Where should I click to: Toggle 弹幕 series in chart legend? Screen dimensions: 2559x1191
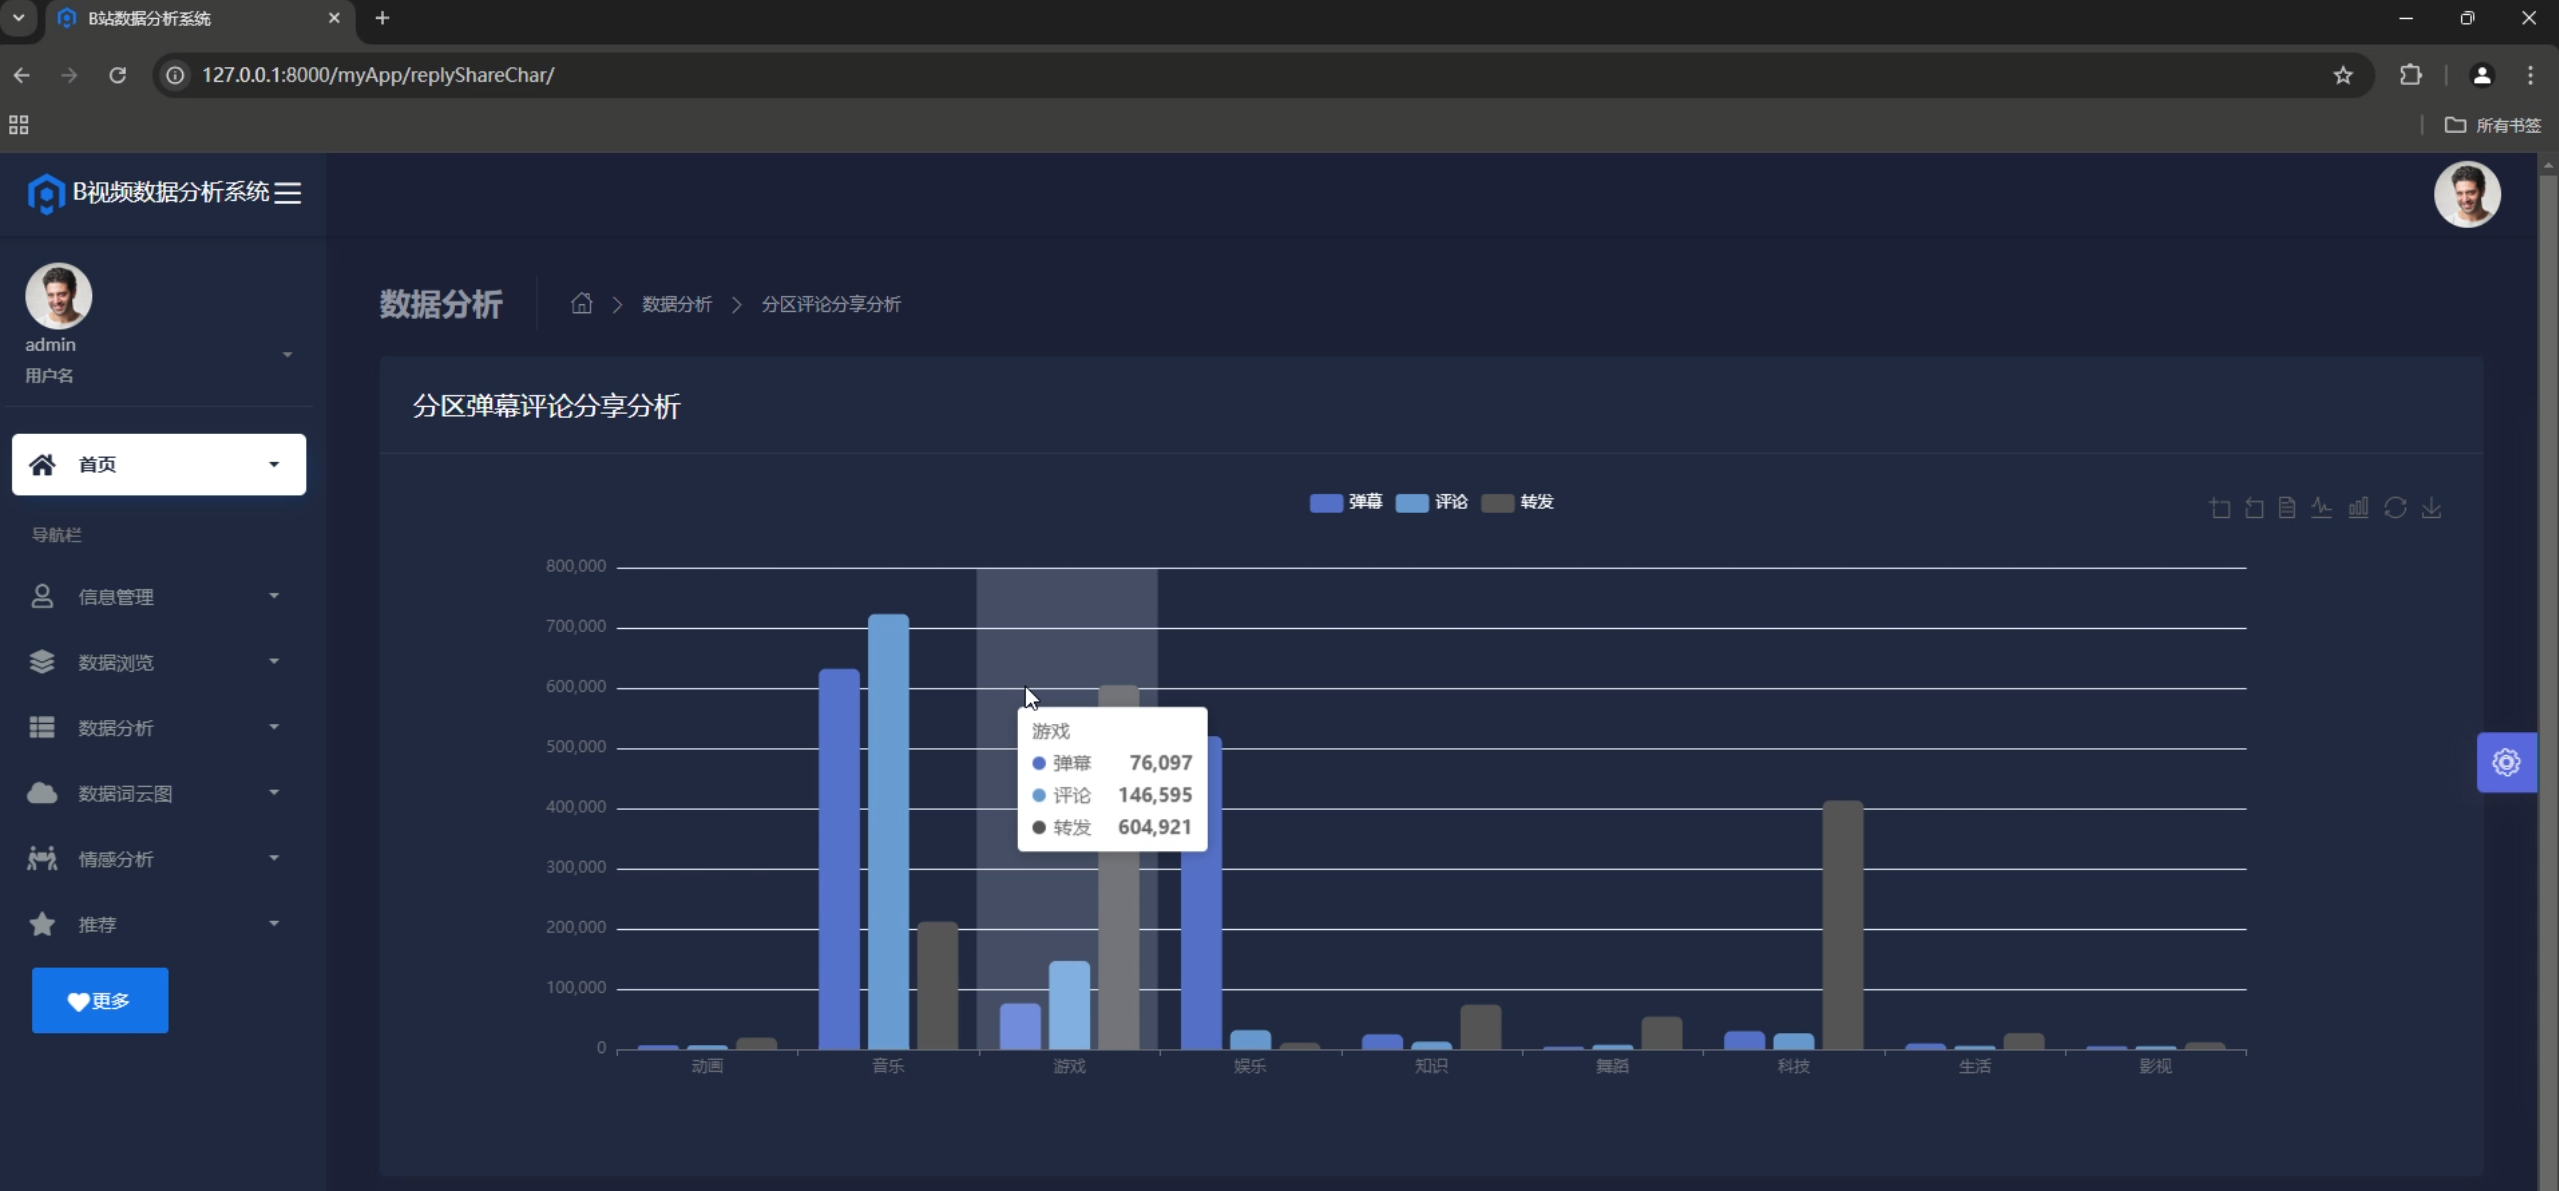click(x=1345, y=502)
